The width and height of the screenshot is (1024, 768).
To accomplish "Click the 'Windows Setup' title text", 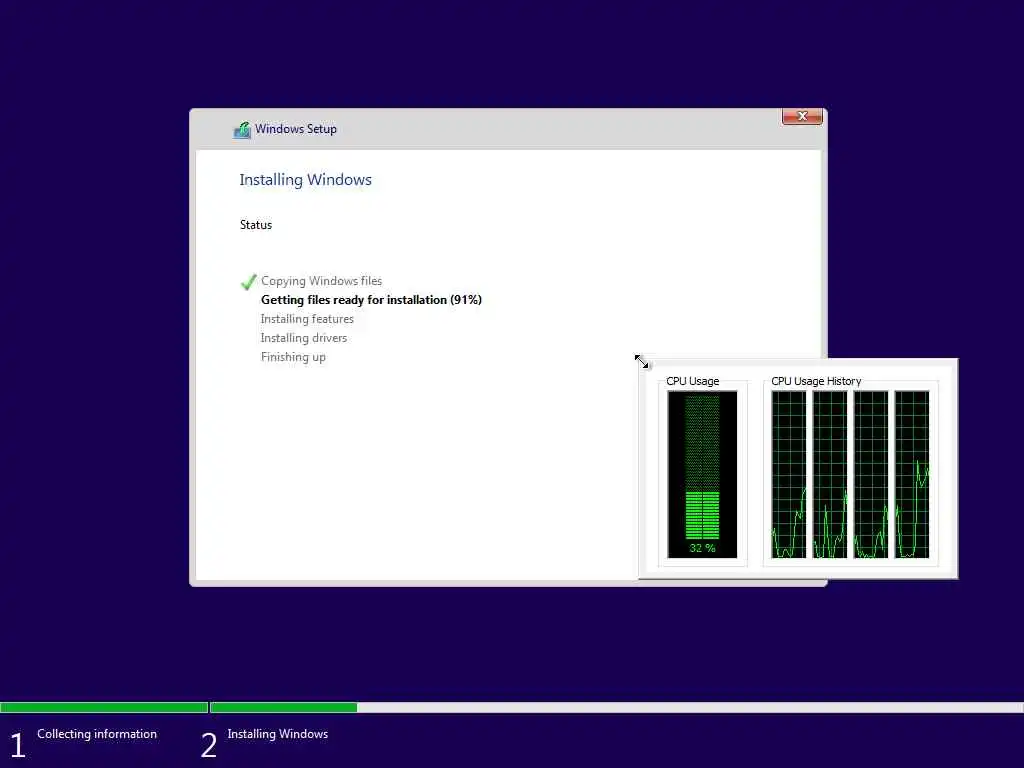I will 296,129.
